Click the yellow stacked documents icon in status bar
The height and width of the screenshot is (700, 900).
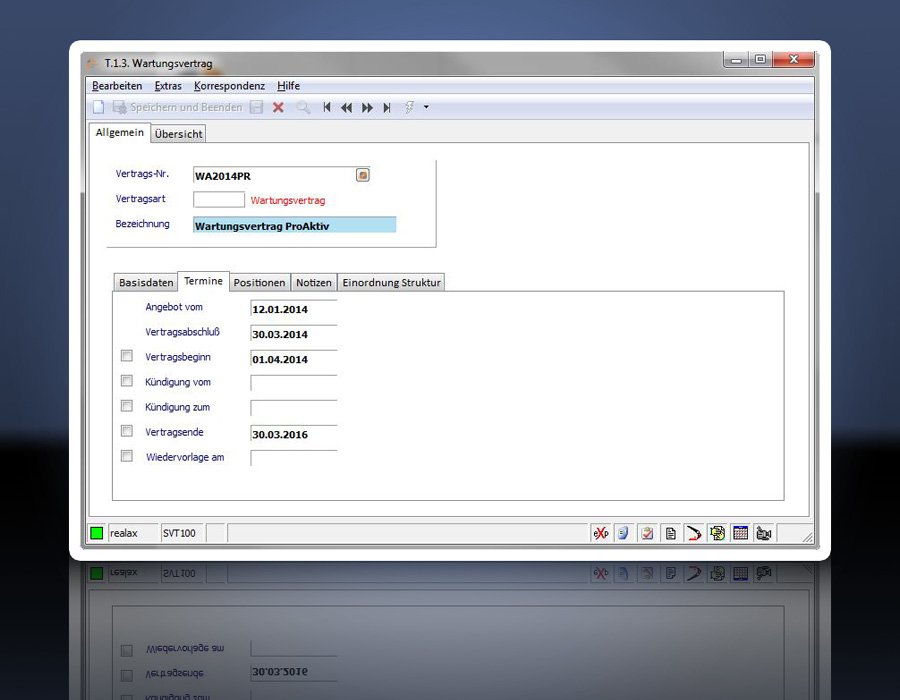pyautogui.click(x=717, y=534)
